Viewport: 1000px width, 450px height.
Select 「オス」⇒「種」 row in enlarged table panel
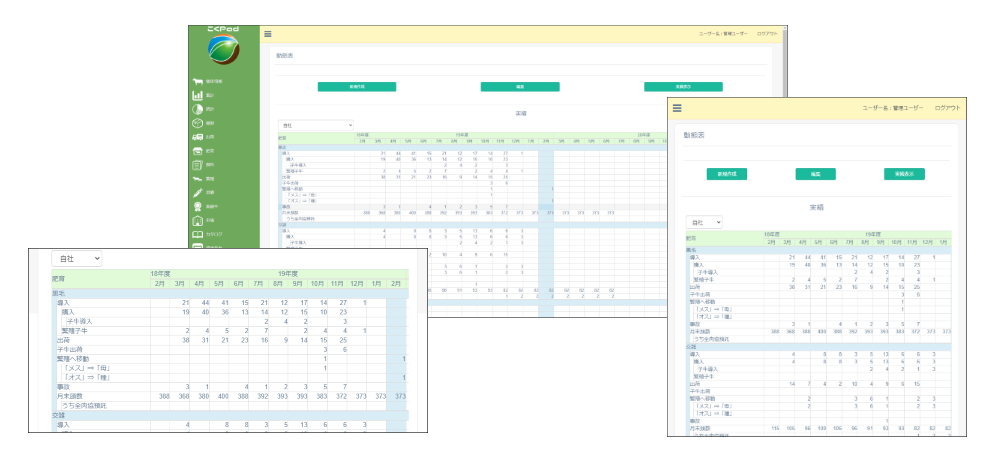(85, 378)
